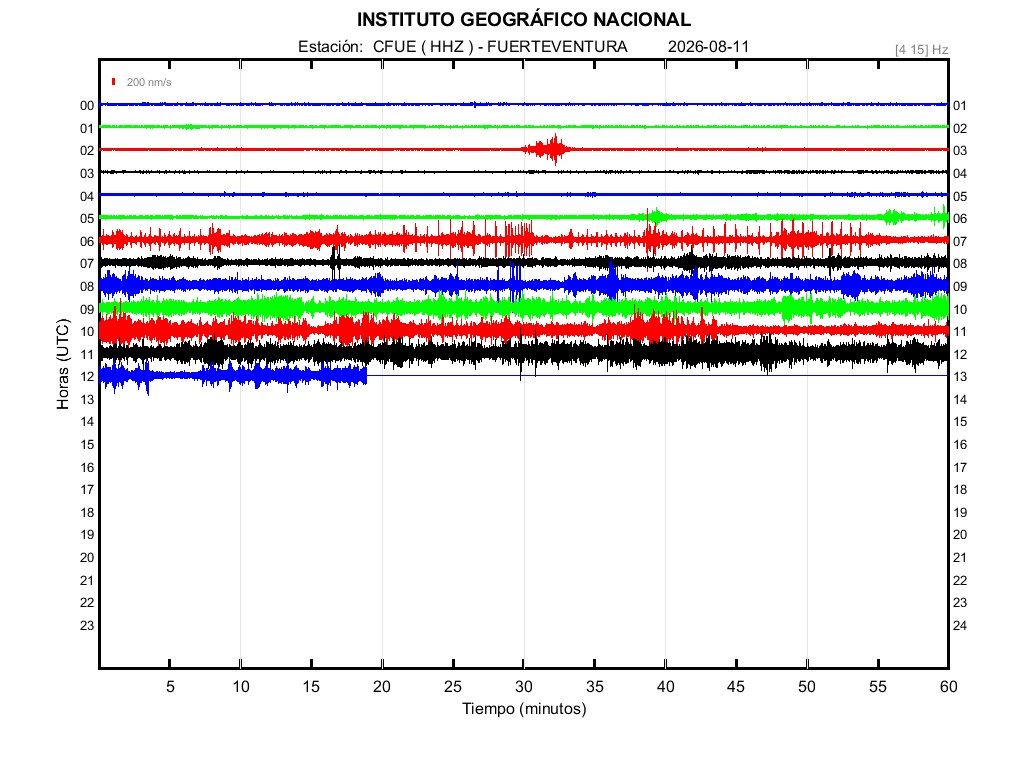The height and width of the screenshot is (768, 1024).
Task: Click the 55 minute tick label on Tiempo axis
Action: (x=878, y=686)
